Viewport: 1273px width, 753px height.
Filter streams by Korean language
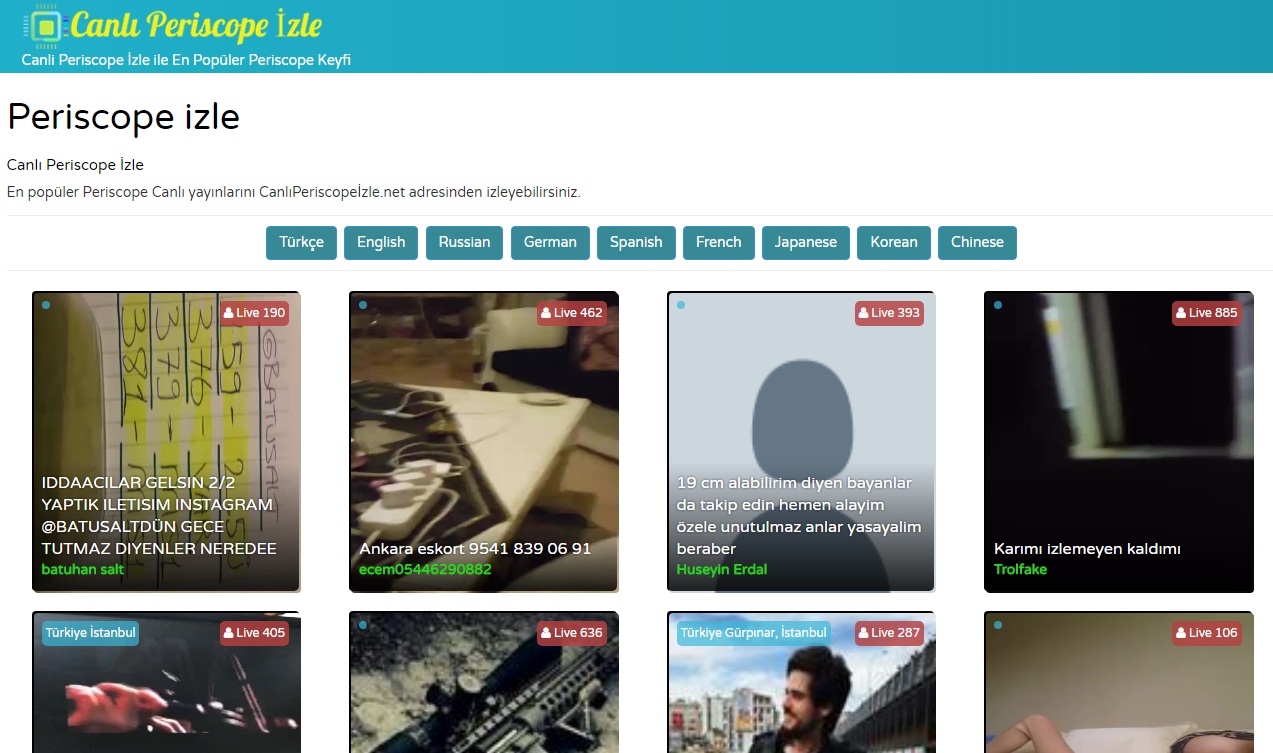point(894,242)
